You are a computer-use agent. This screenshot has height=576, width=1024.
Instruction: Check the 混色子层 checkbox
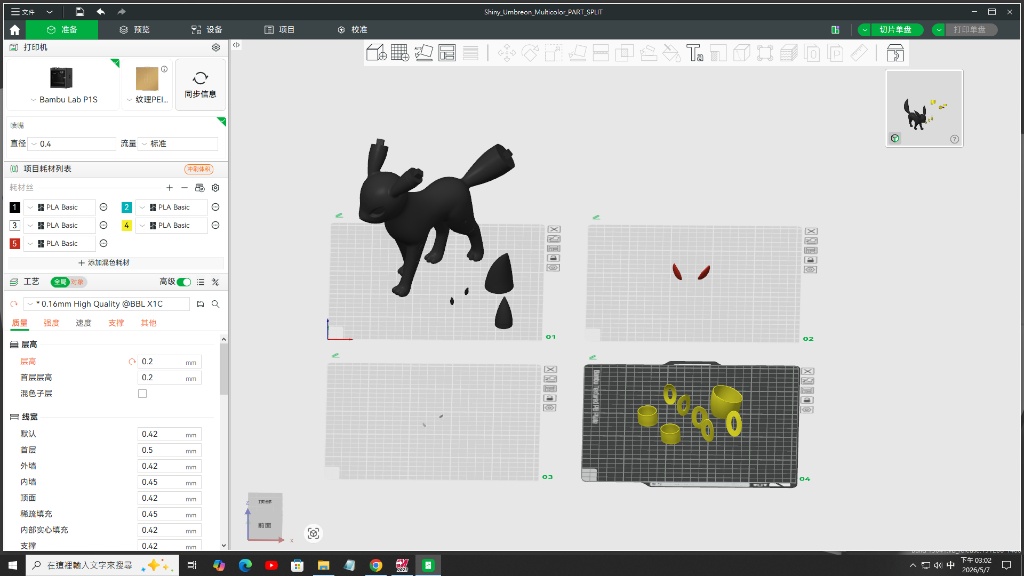click(142, 394)
